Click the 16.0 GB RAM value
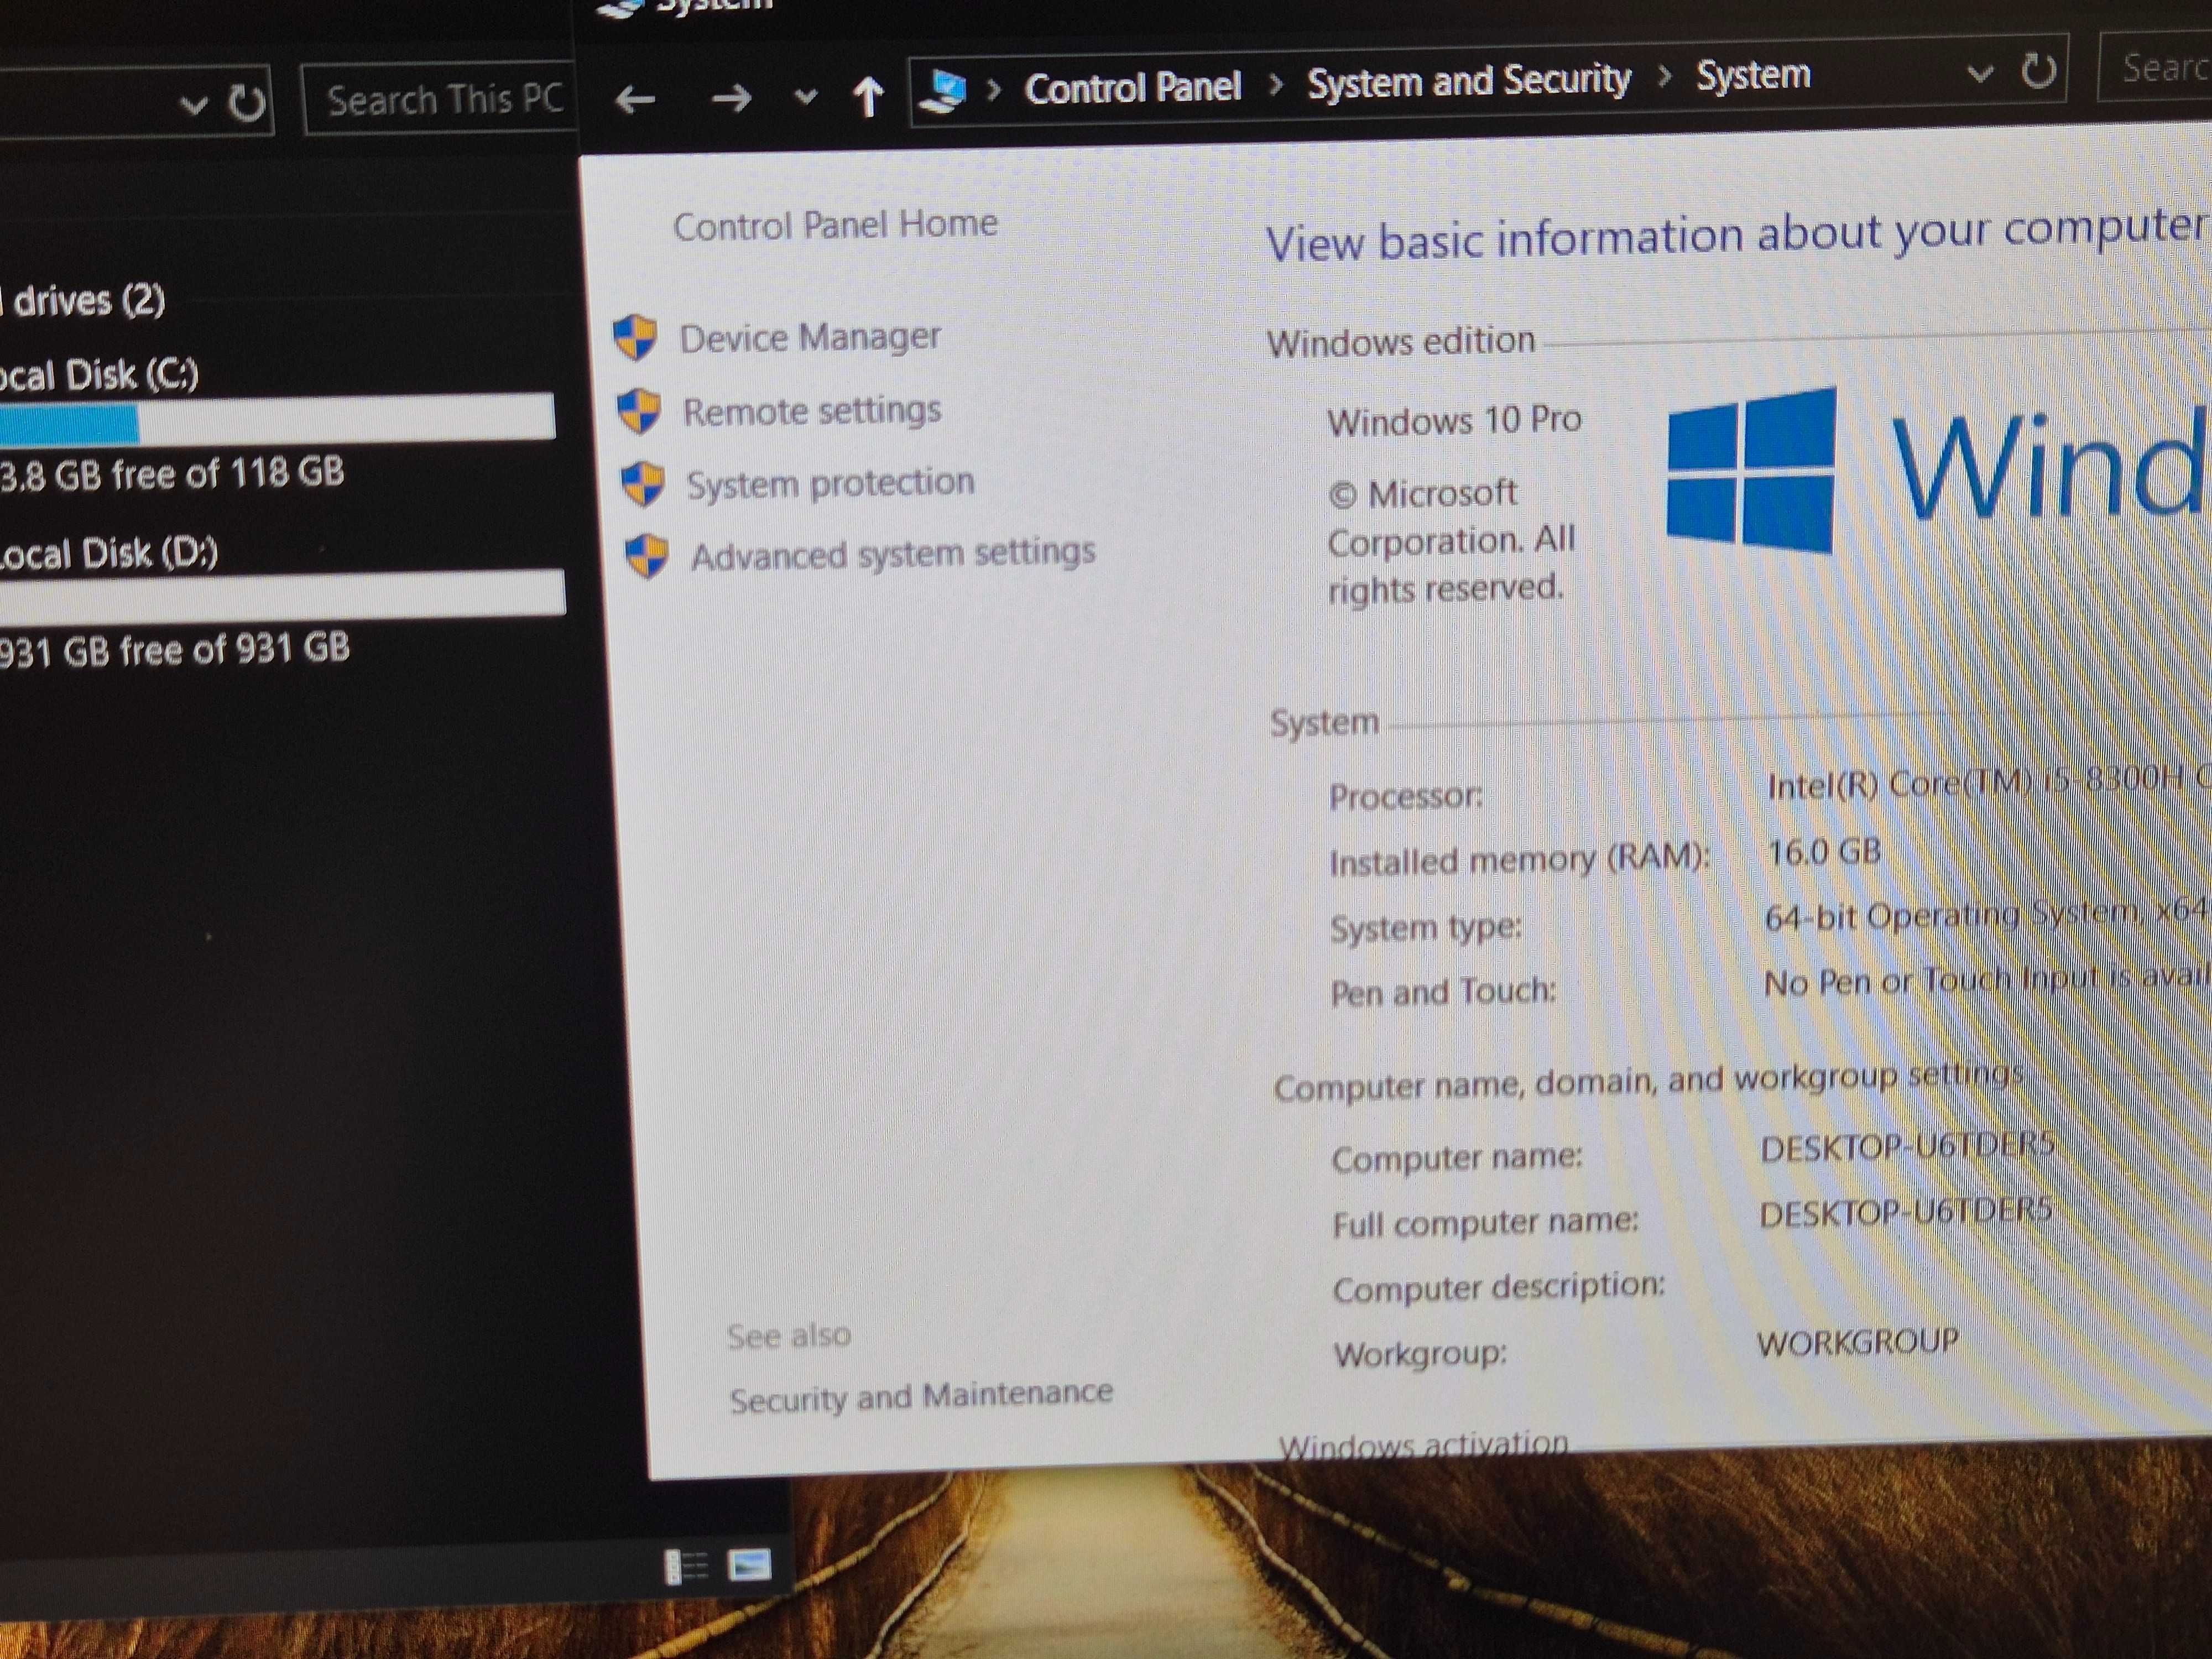Screen dimensions: 2212x1659 [x=1824, y=852]
